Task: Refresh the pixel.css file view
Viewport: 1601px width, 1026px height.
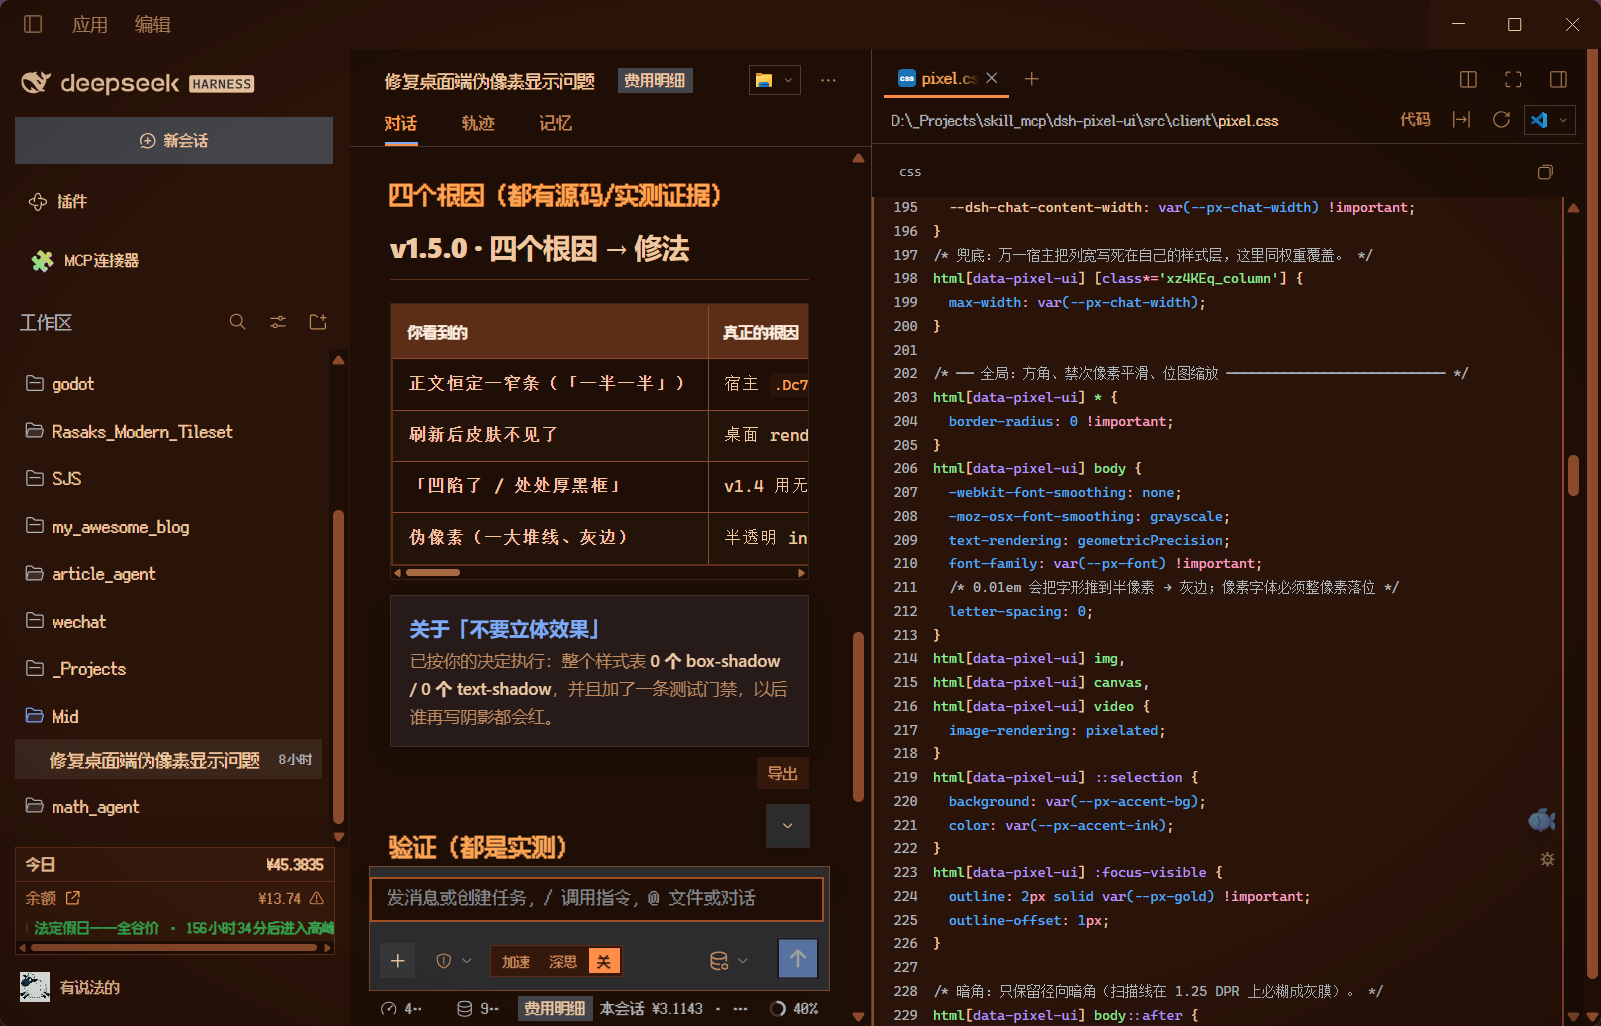Action: pos(1501,120)
